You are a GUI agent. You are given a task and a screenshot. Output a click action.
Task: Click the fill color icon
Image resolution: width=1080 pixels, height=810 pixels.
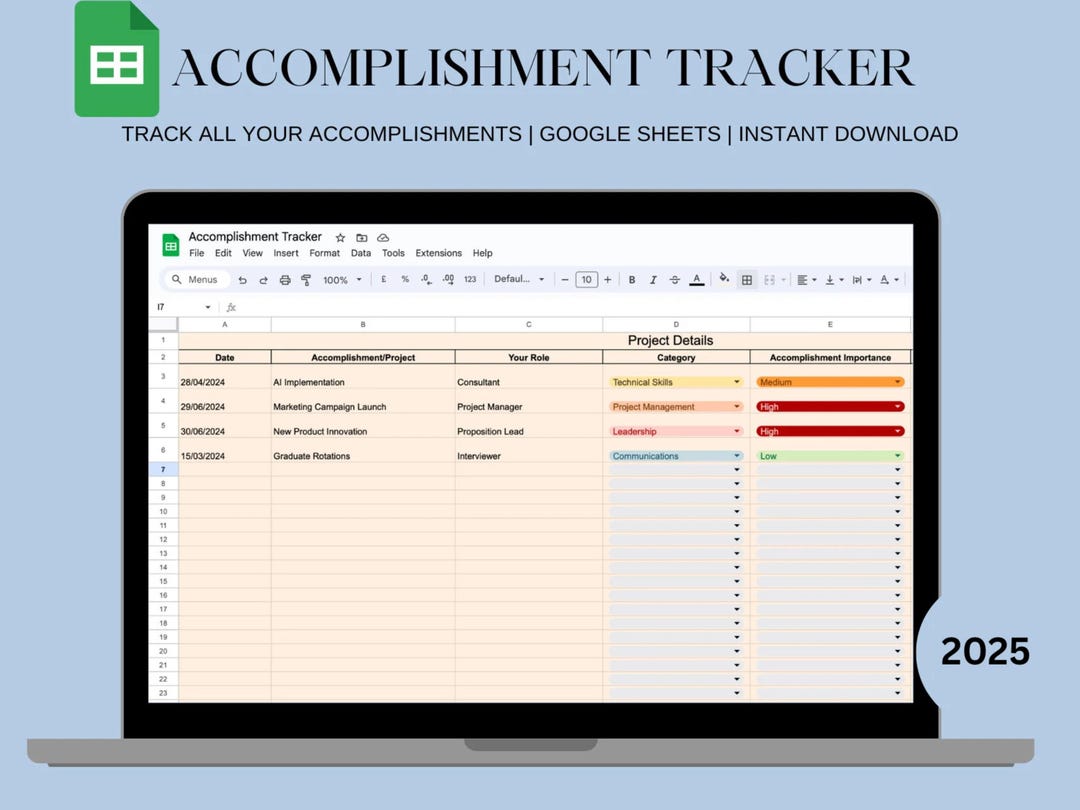click(x=725, y=280)
